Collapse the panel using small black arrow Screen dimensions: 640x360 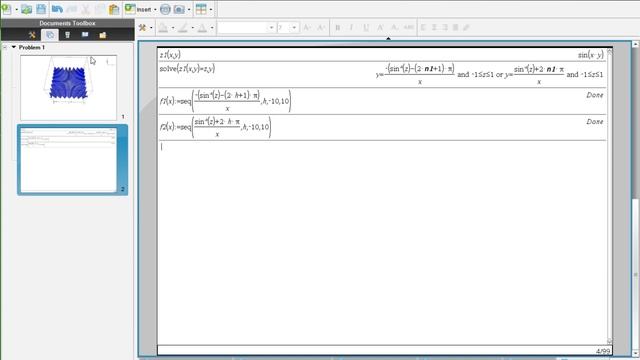click(x=388, y=38)
